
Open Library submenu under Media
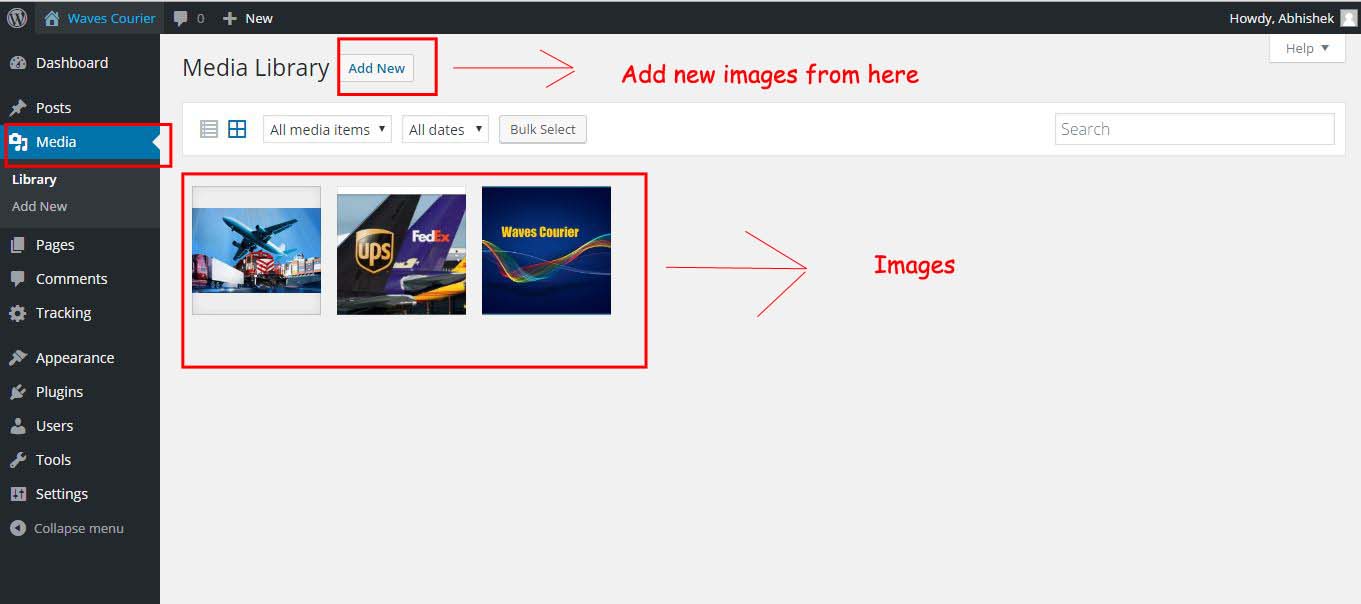pos(34,180)
